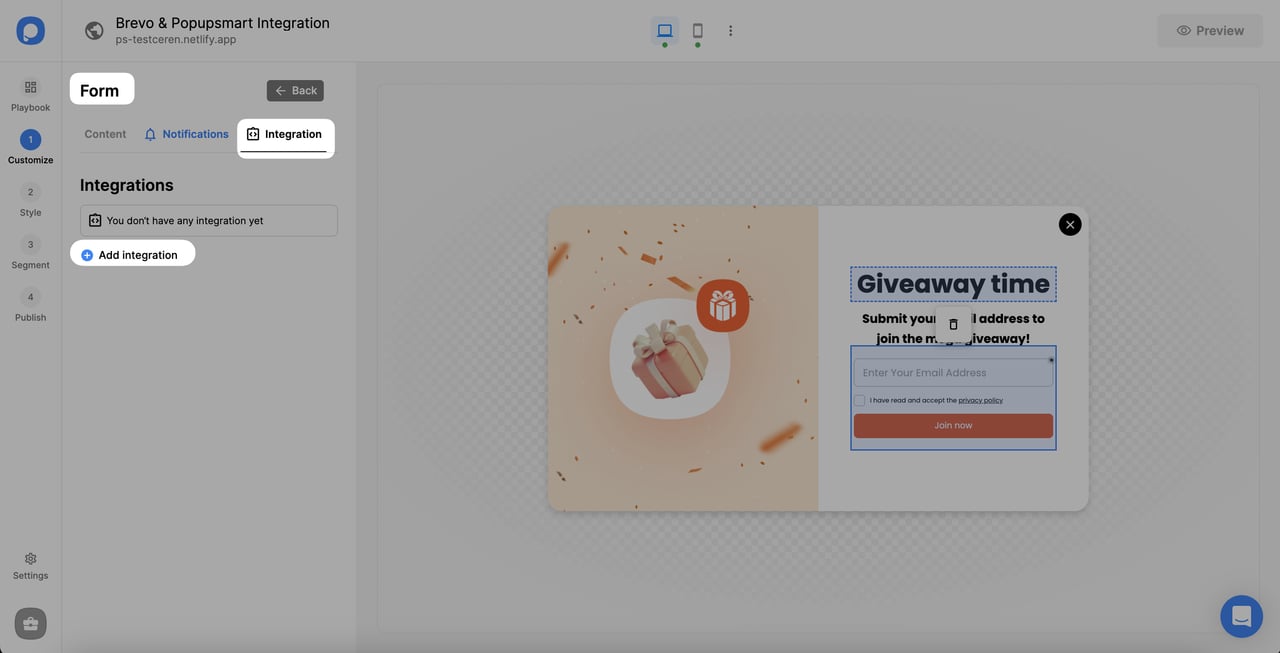1280x653 pixels.
Task: Open the Playbook panel icon
Action: 30,88
